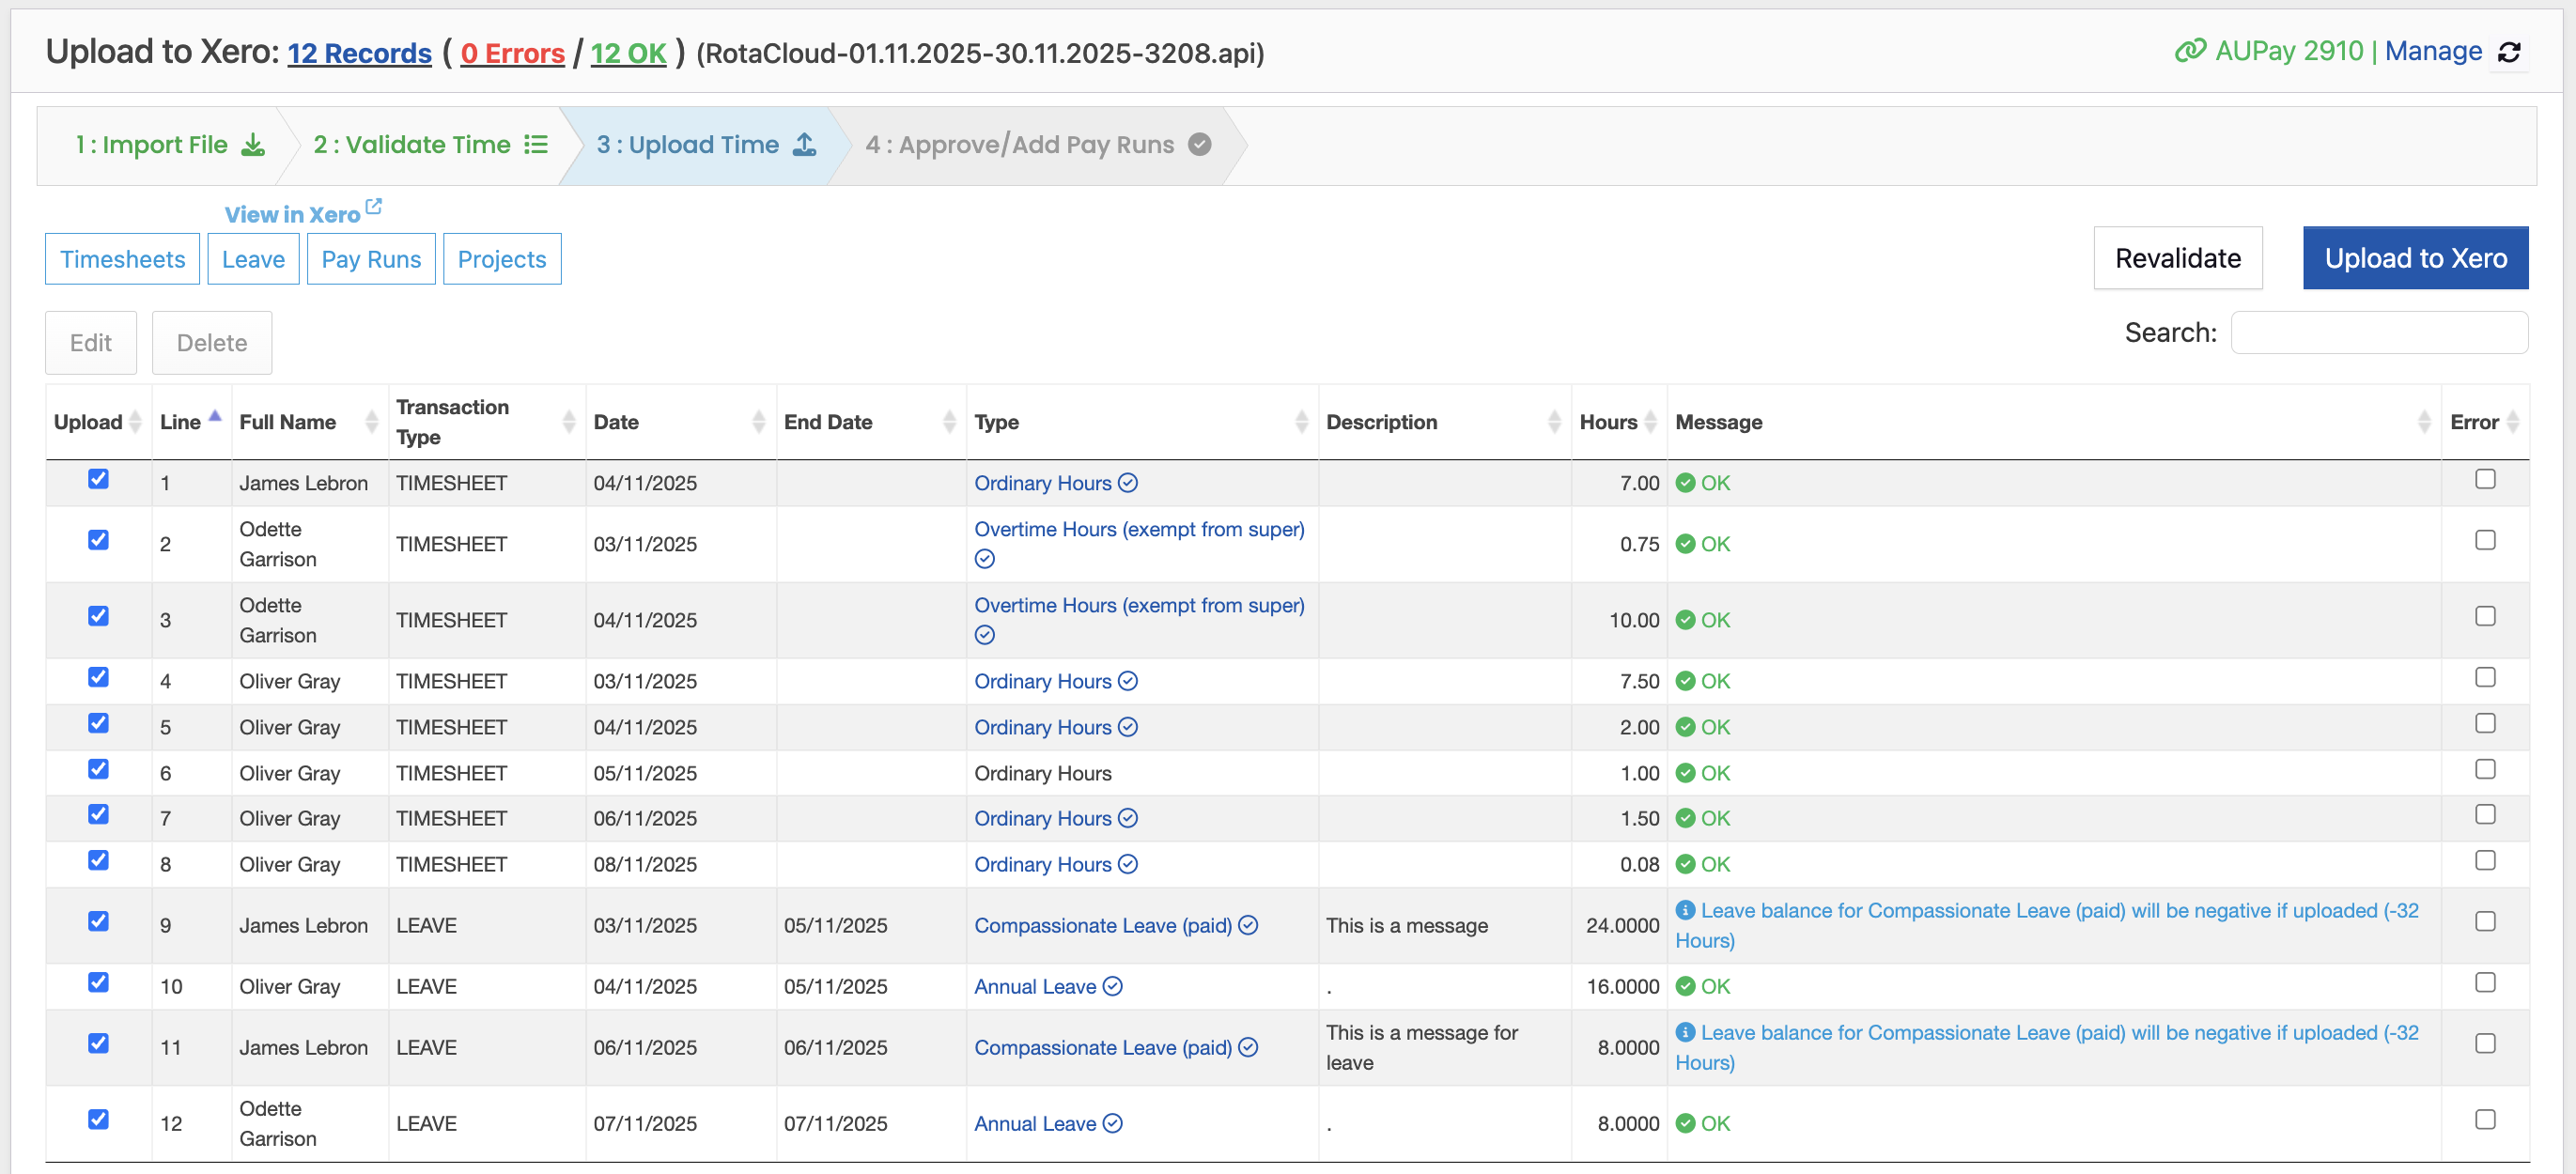Switch to the Validate Time step tab
Screen dimensions: 2576x1174
tap(420, 144)
